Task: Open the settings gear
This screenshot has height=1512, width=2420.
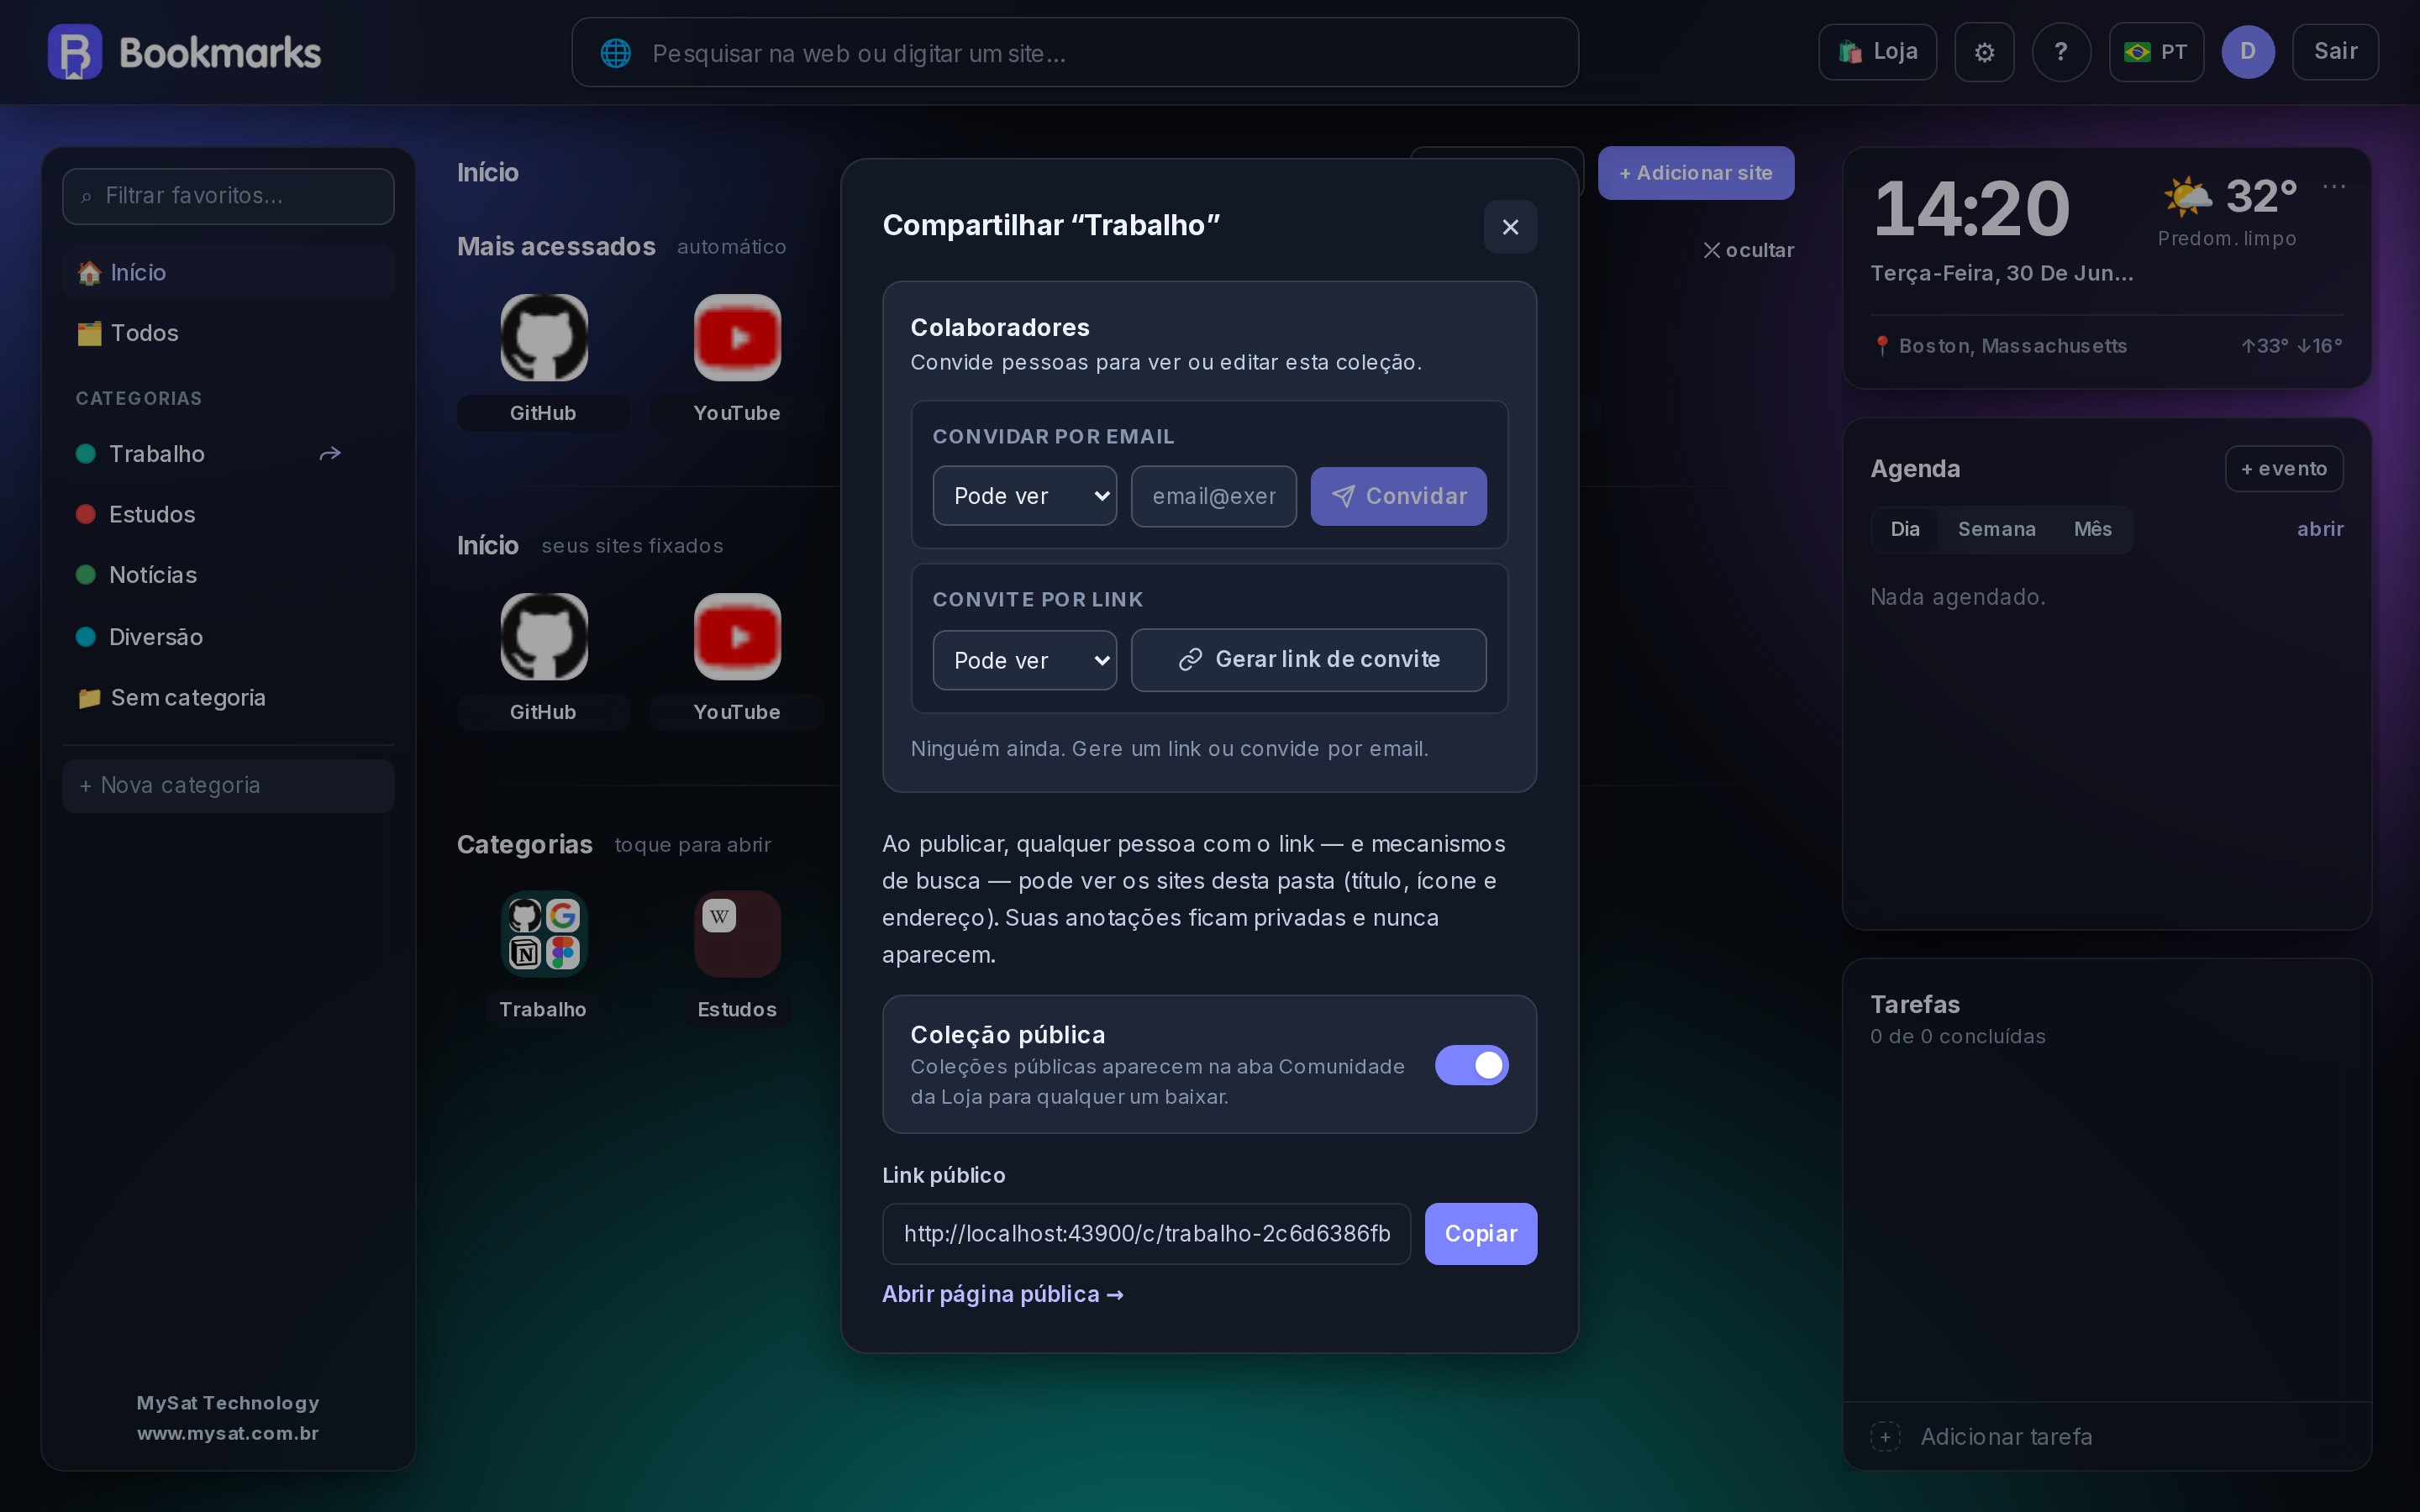Action: pyautogui.click(x=1984, y=52)
